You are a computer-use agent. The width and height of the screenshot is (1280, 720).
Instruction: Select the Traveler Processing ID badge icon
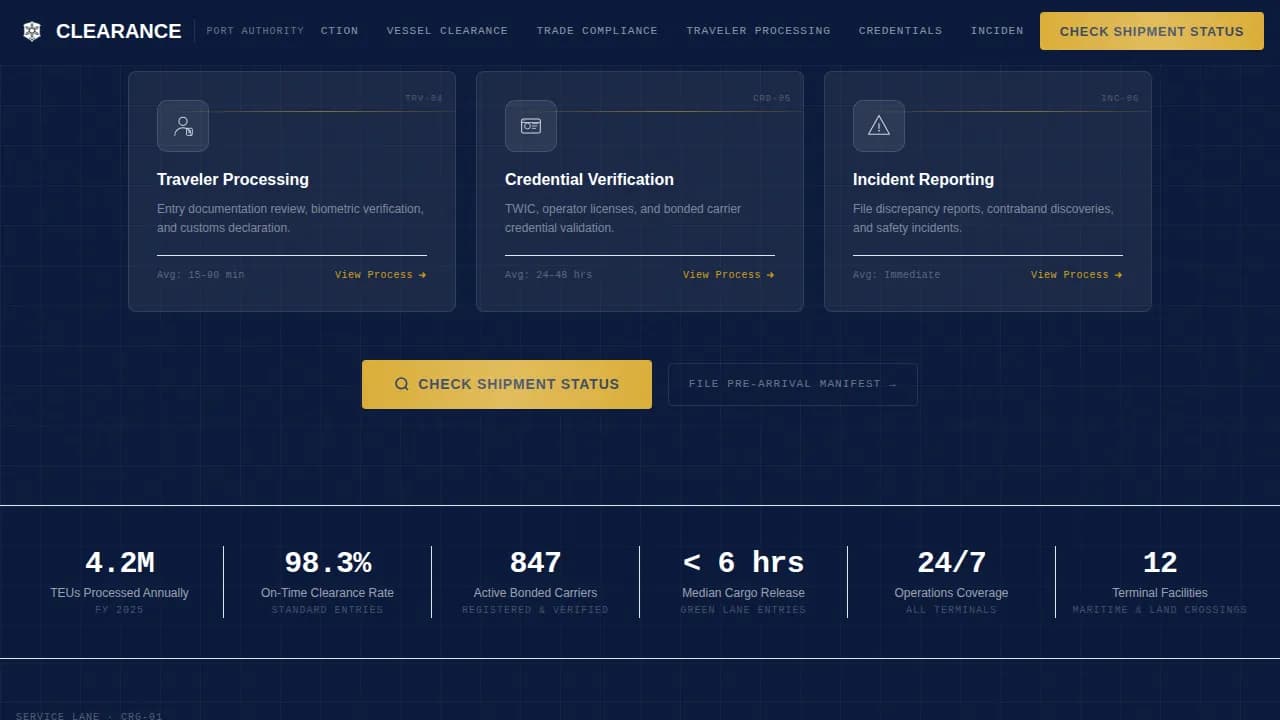[x=183, y=126]
